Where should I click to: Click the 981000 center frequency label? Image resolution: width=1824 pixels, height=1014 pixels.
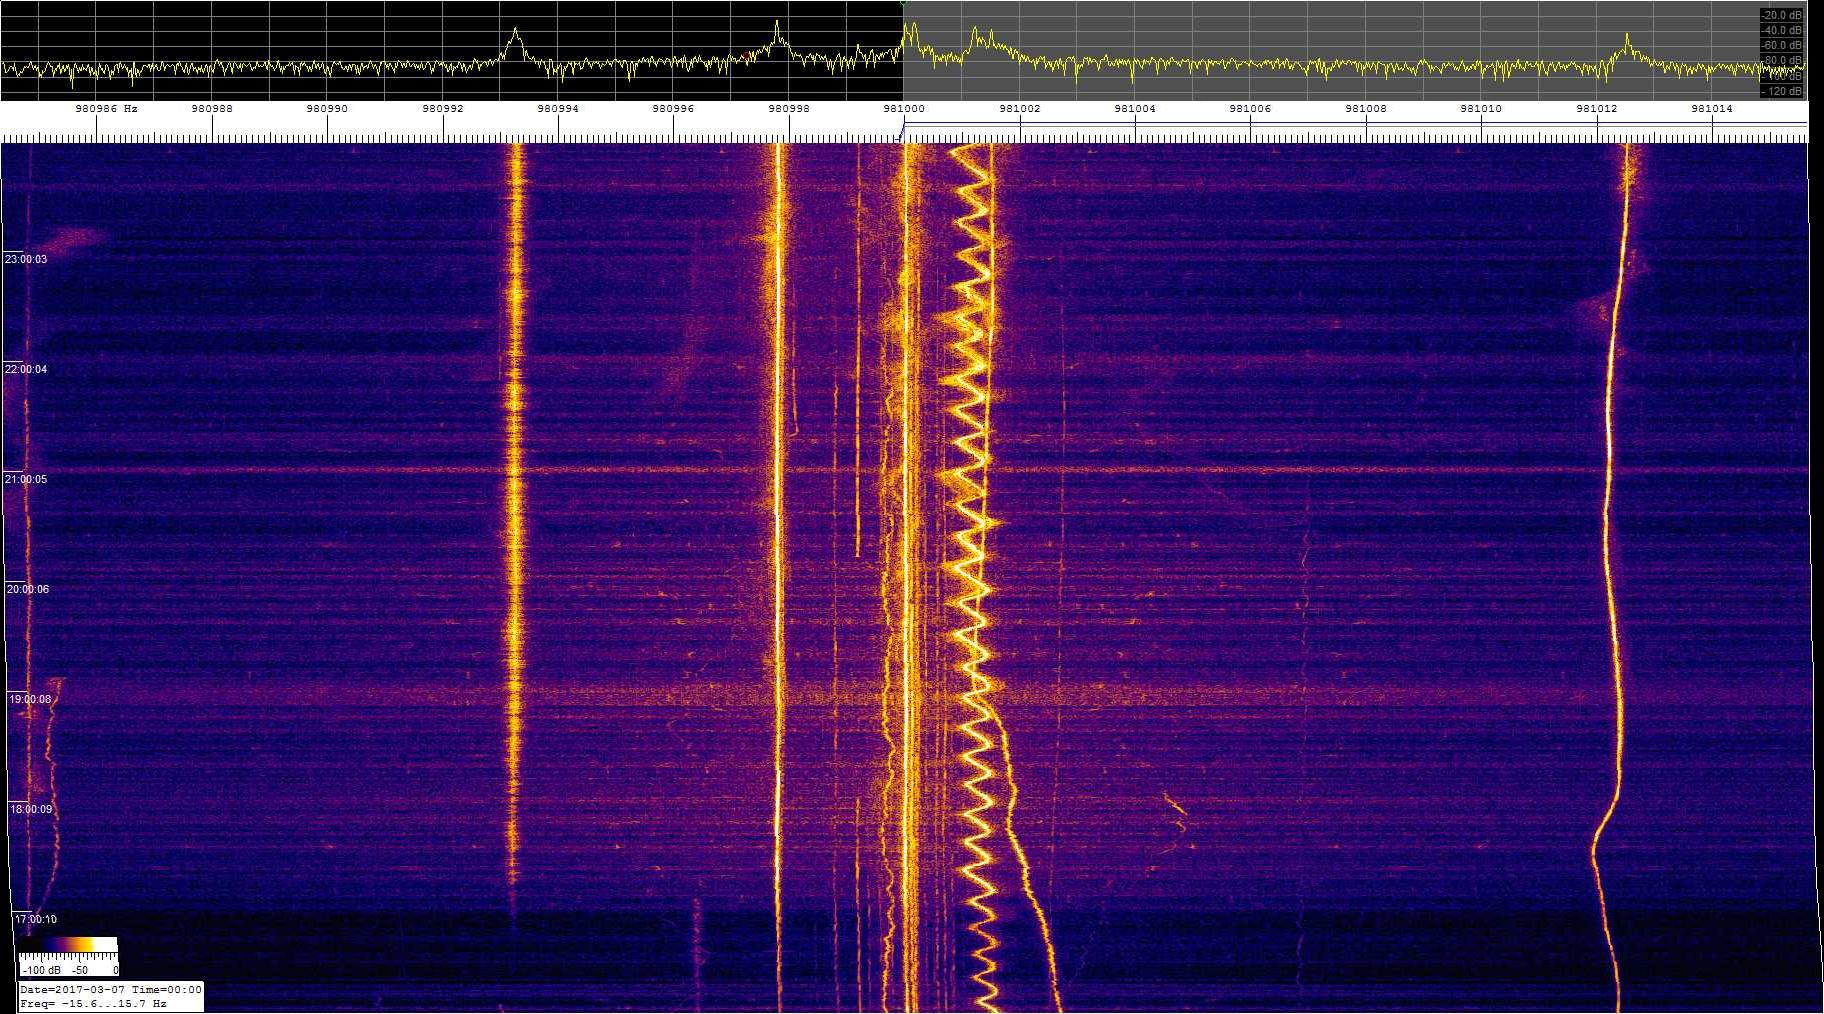pyautogui.click(x=904, y=108)
